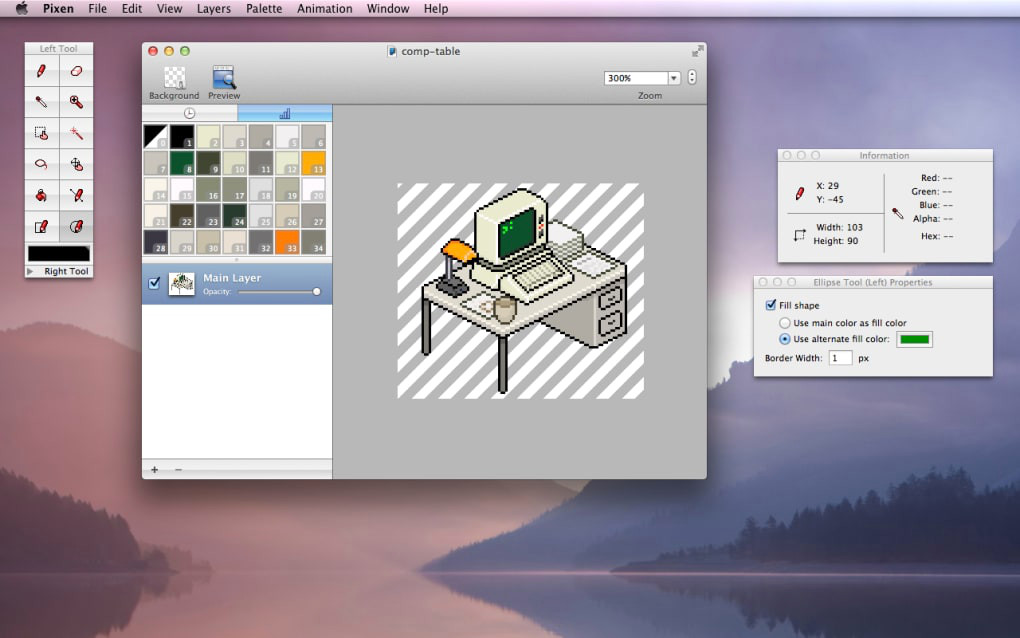1020x638 pixels.
Task: Click the Background toolbar button
Action: tap(174, 79)
